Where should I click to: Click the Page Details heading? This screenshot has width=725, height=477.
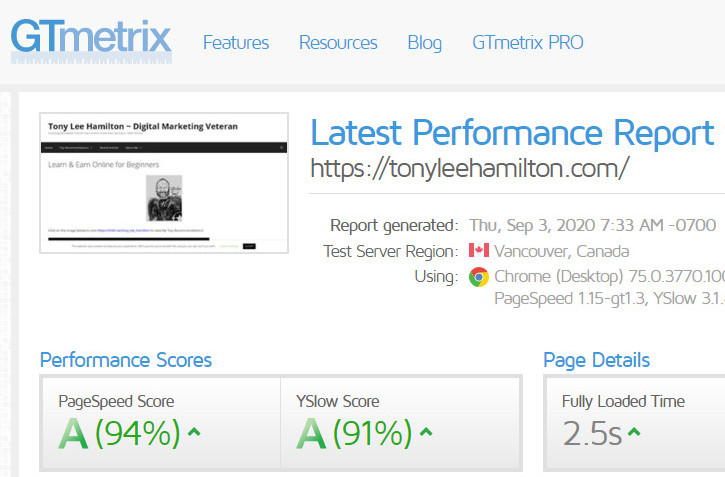596,360
